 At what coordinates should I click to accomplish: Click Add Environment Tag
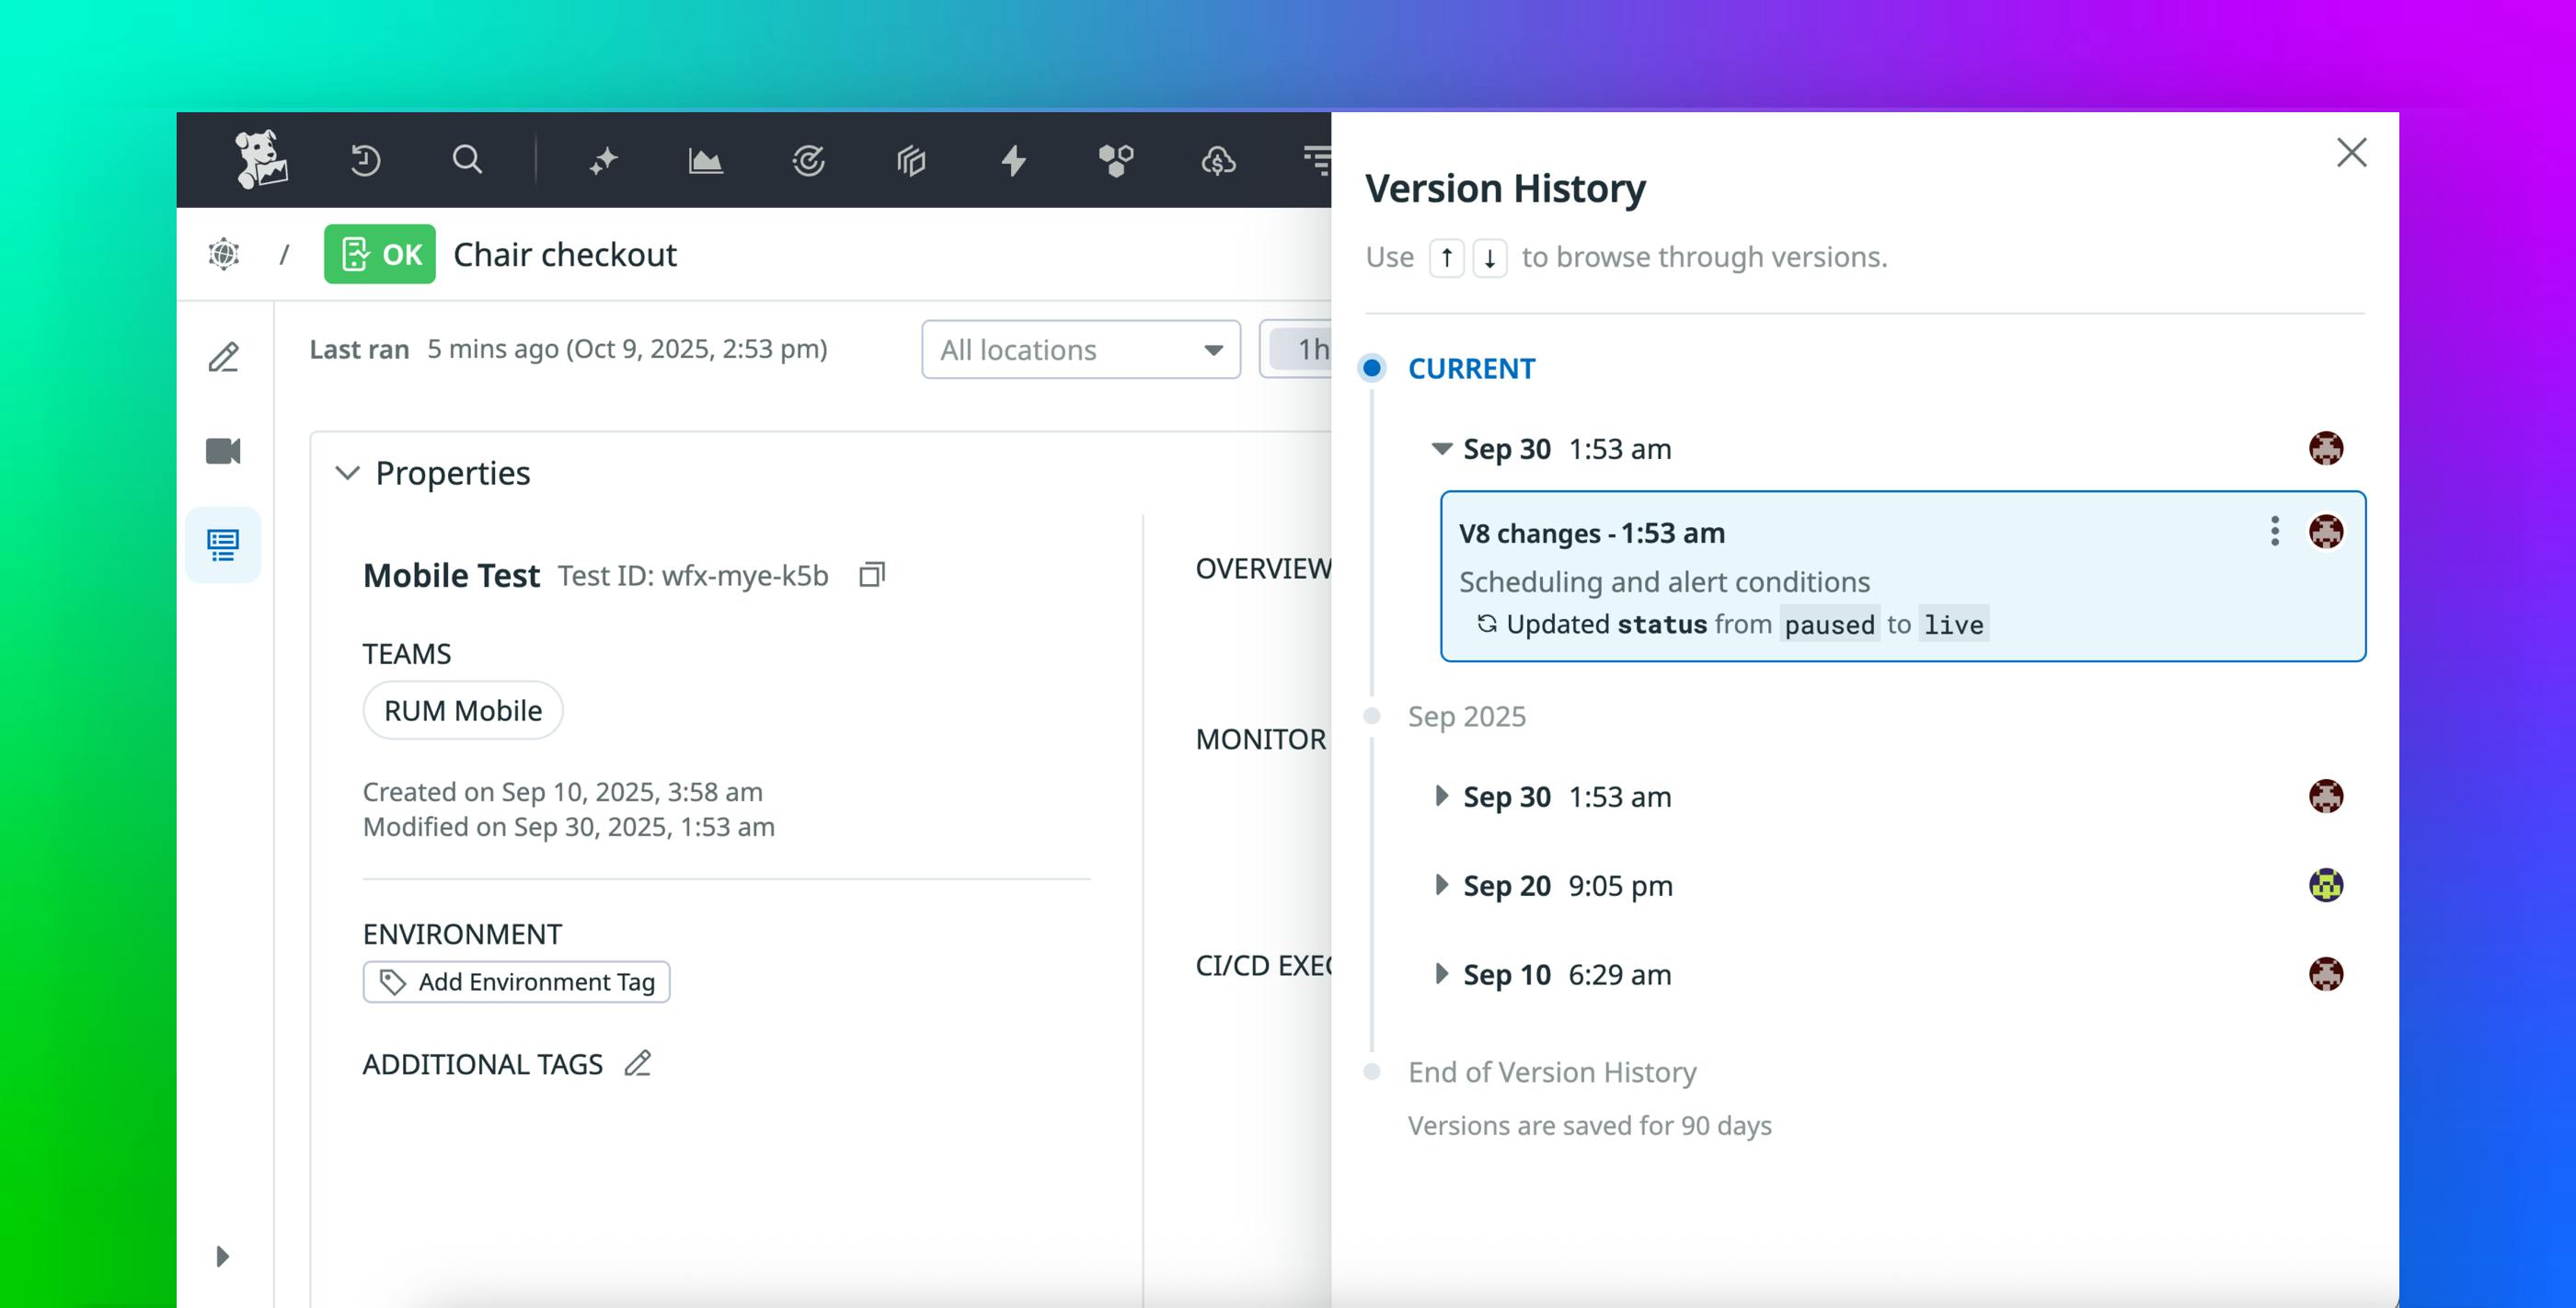(x=516, y=981)
